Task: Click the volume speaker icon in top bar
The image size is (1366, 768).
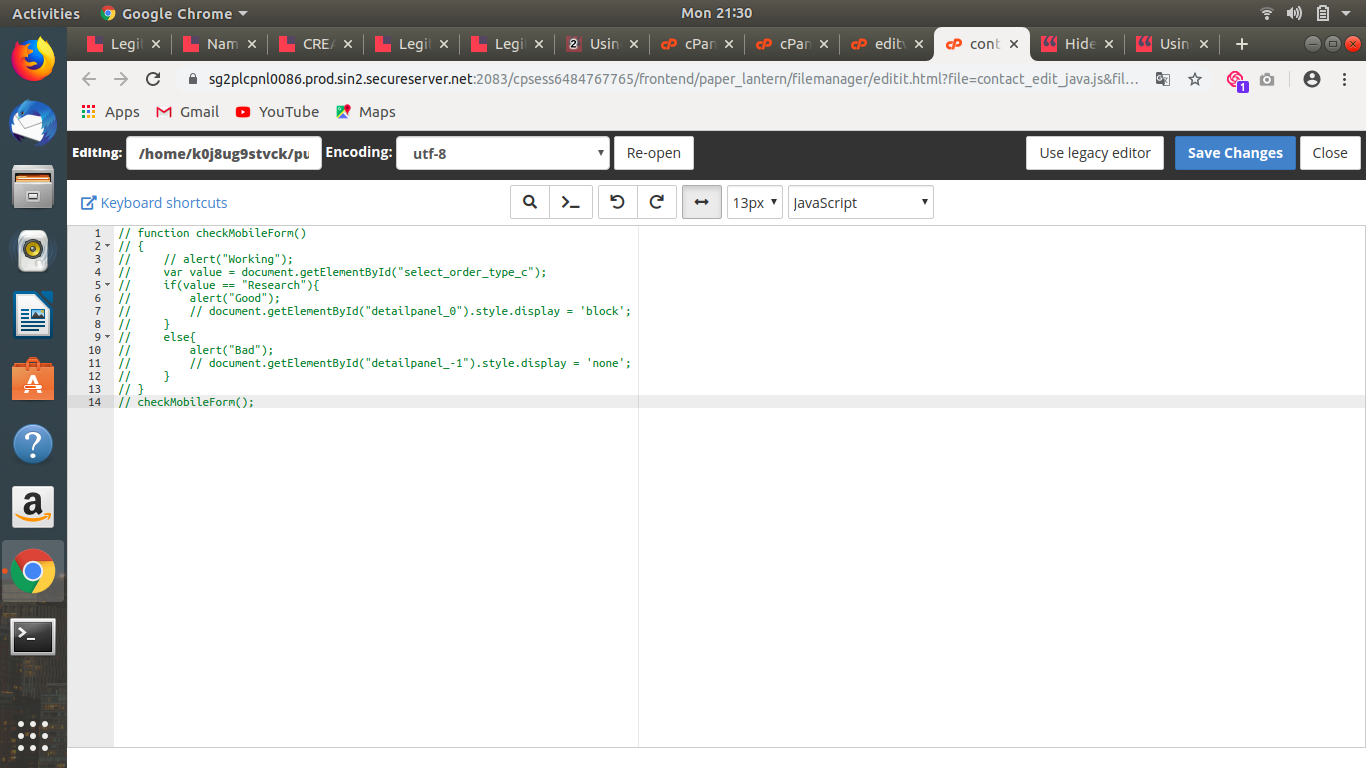Action: click(1295, 13)
